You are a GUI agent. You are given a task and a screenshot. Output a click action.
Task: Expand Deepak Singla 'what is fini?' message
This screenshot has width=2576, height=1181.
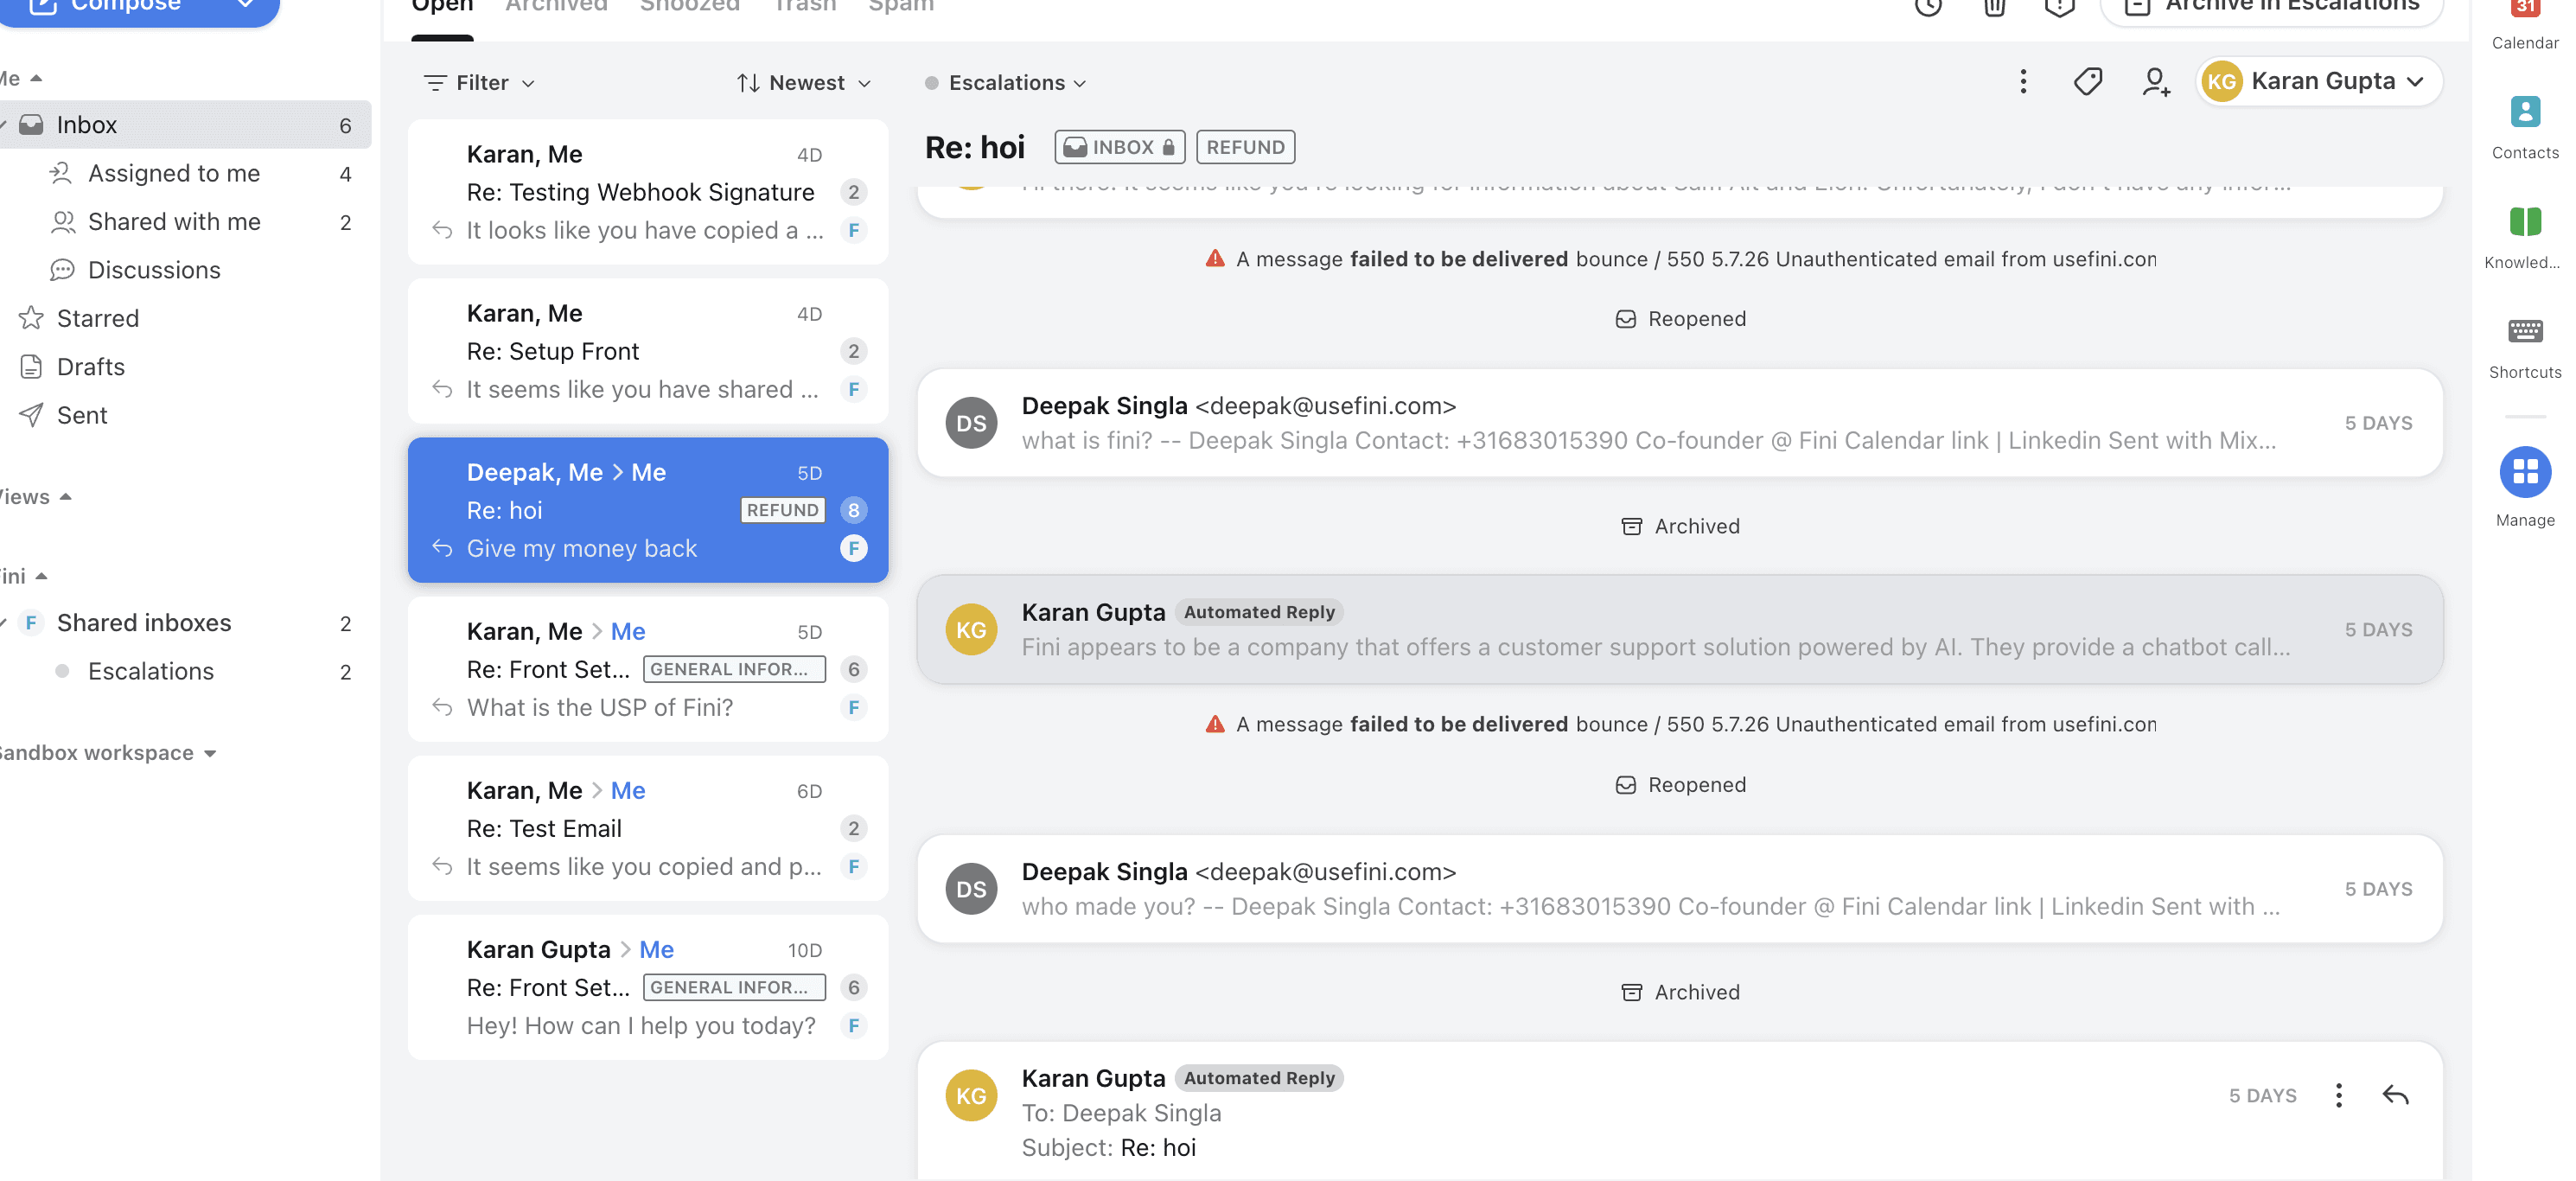pyautogui.click(x=1680, y=423)
